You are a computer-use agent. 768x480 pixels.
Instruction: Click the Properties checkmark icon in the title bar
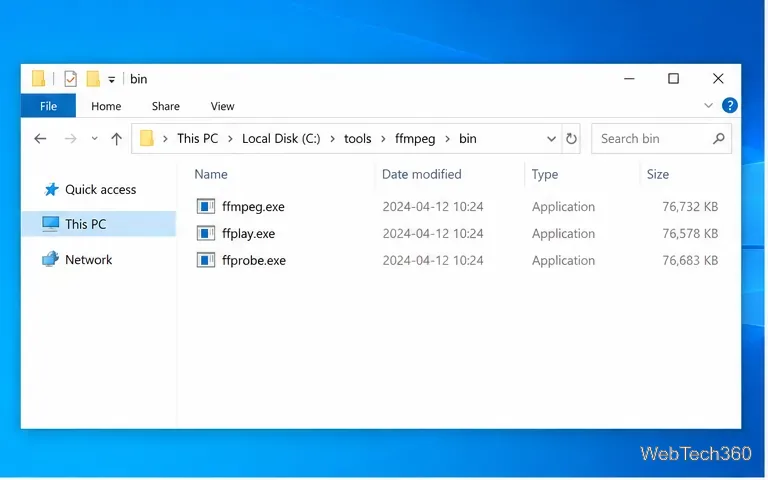coord(71,78)
